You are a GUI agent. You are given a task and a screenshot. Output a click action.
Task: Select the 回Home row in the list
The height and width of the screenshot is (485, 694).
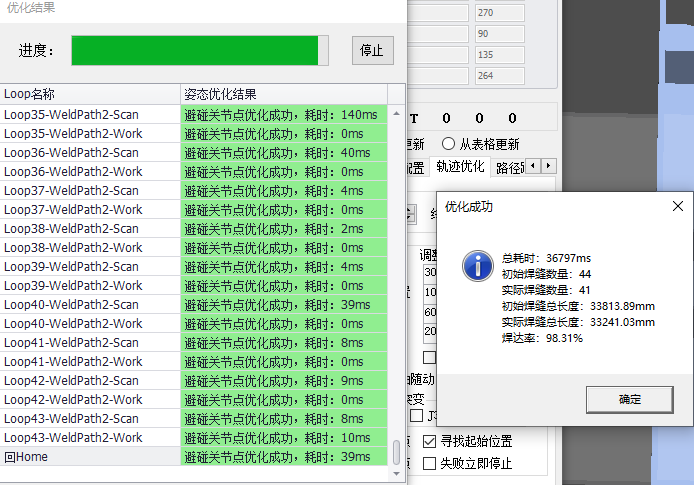tap(90, 457)
